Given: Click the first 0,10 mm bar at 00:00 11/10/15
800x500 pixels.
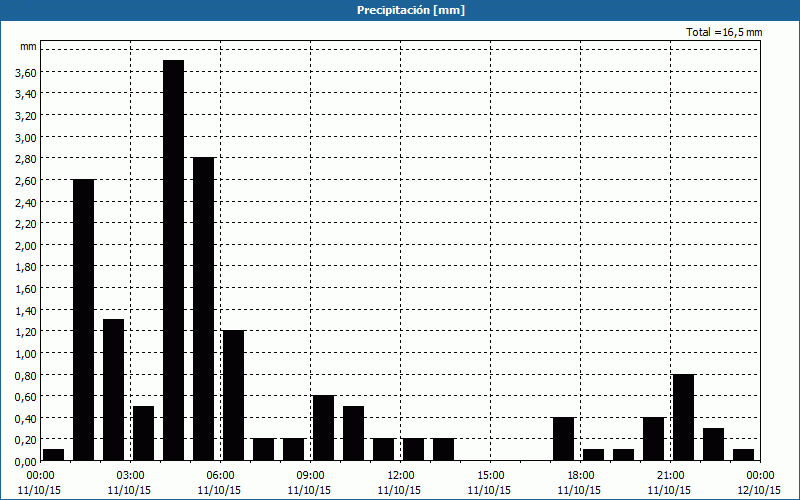Looking at the screenshot, I should click(x=54, y=455).
